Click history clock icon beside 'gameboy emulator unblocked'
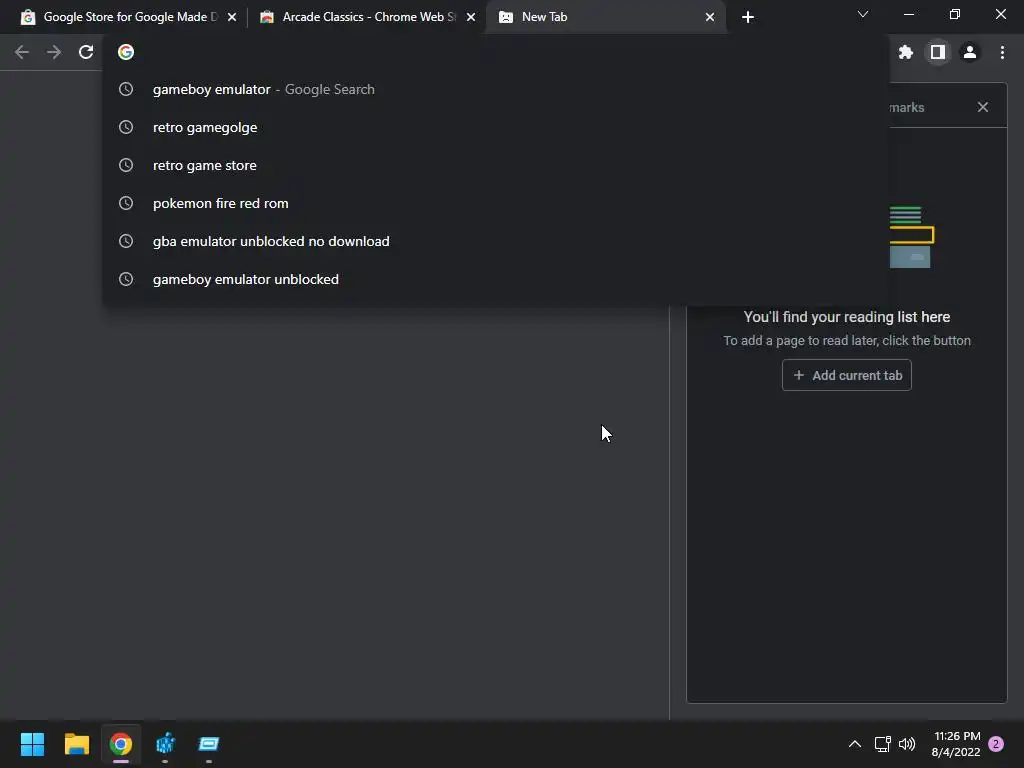The width and height of the screenshot is (1024, 768). click(126, 279)
